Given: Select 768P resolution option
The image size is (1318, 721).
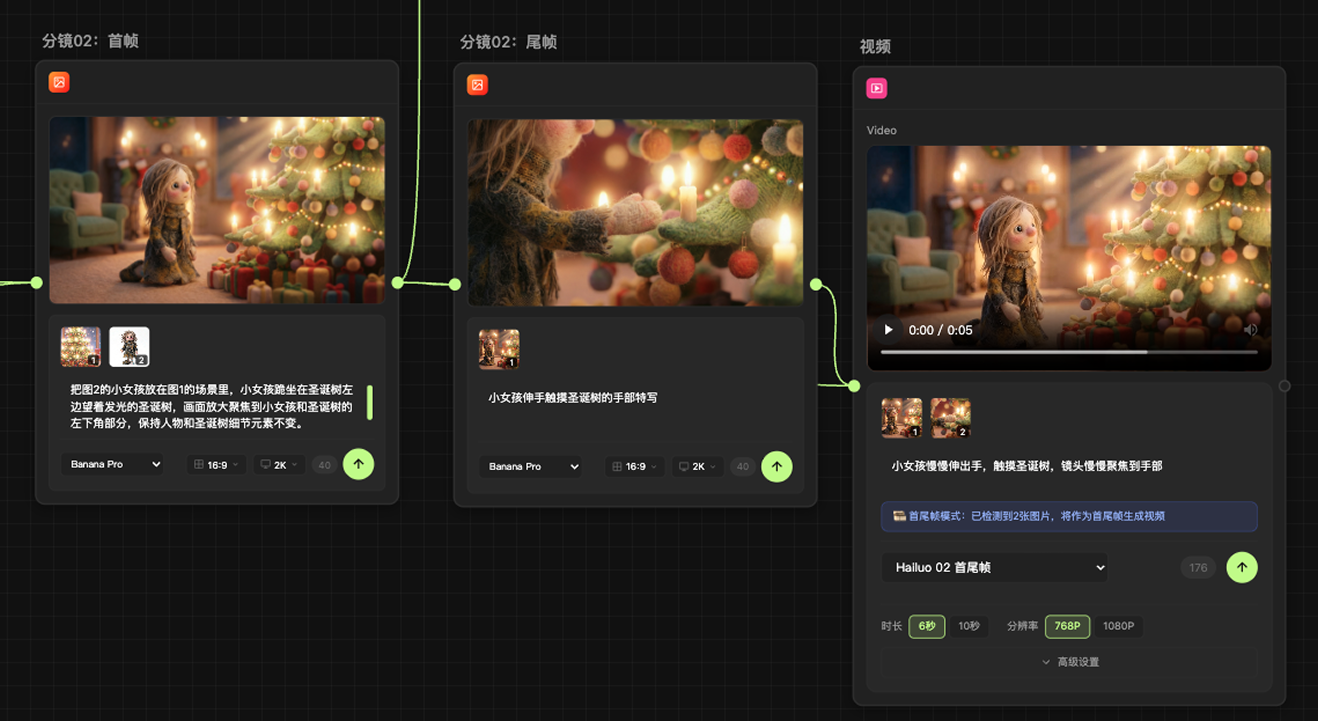Looking at the screenshot, I should click(1067, 626).
